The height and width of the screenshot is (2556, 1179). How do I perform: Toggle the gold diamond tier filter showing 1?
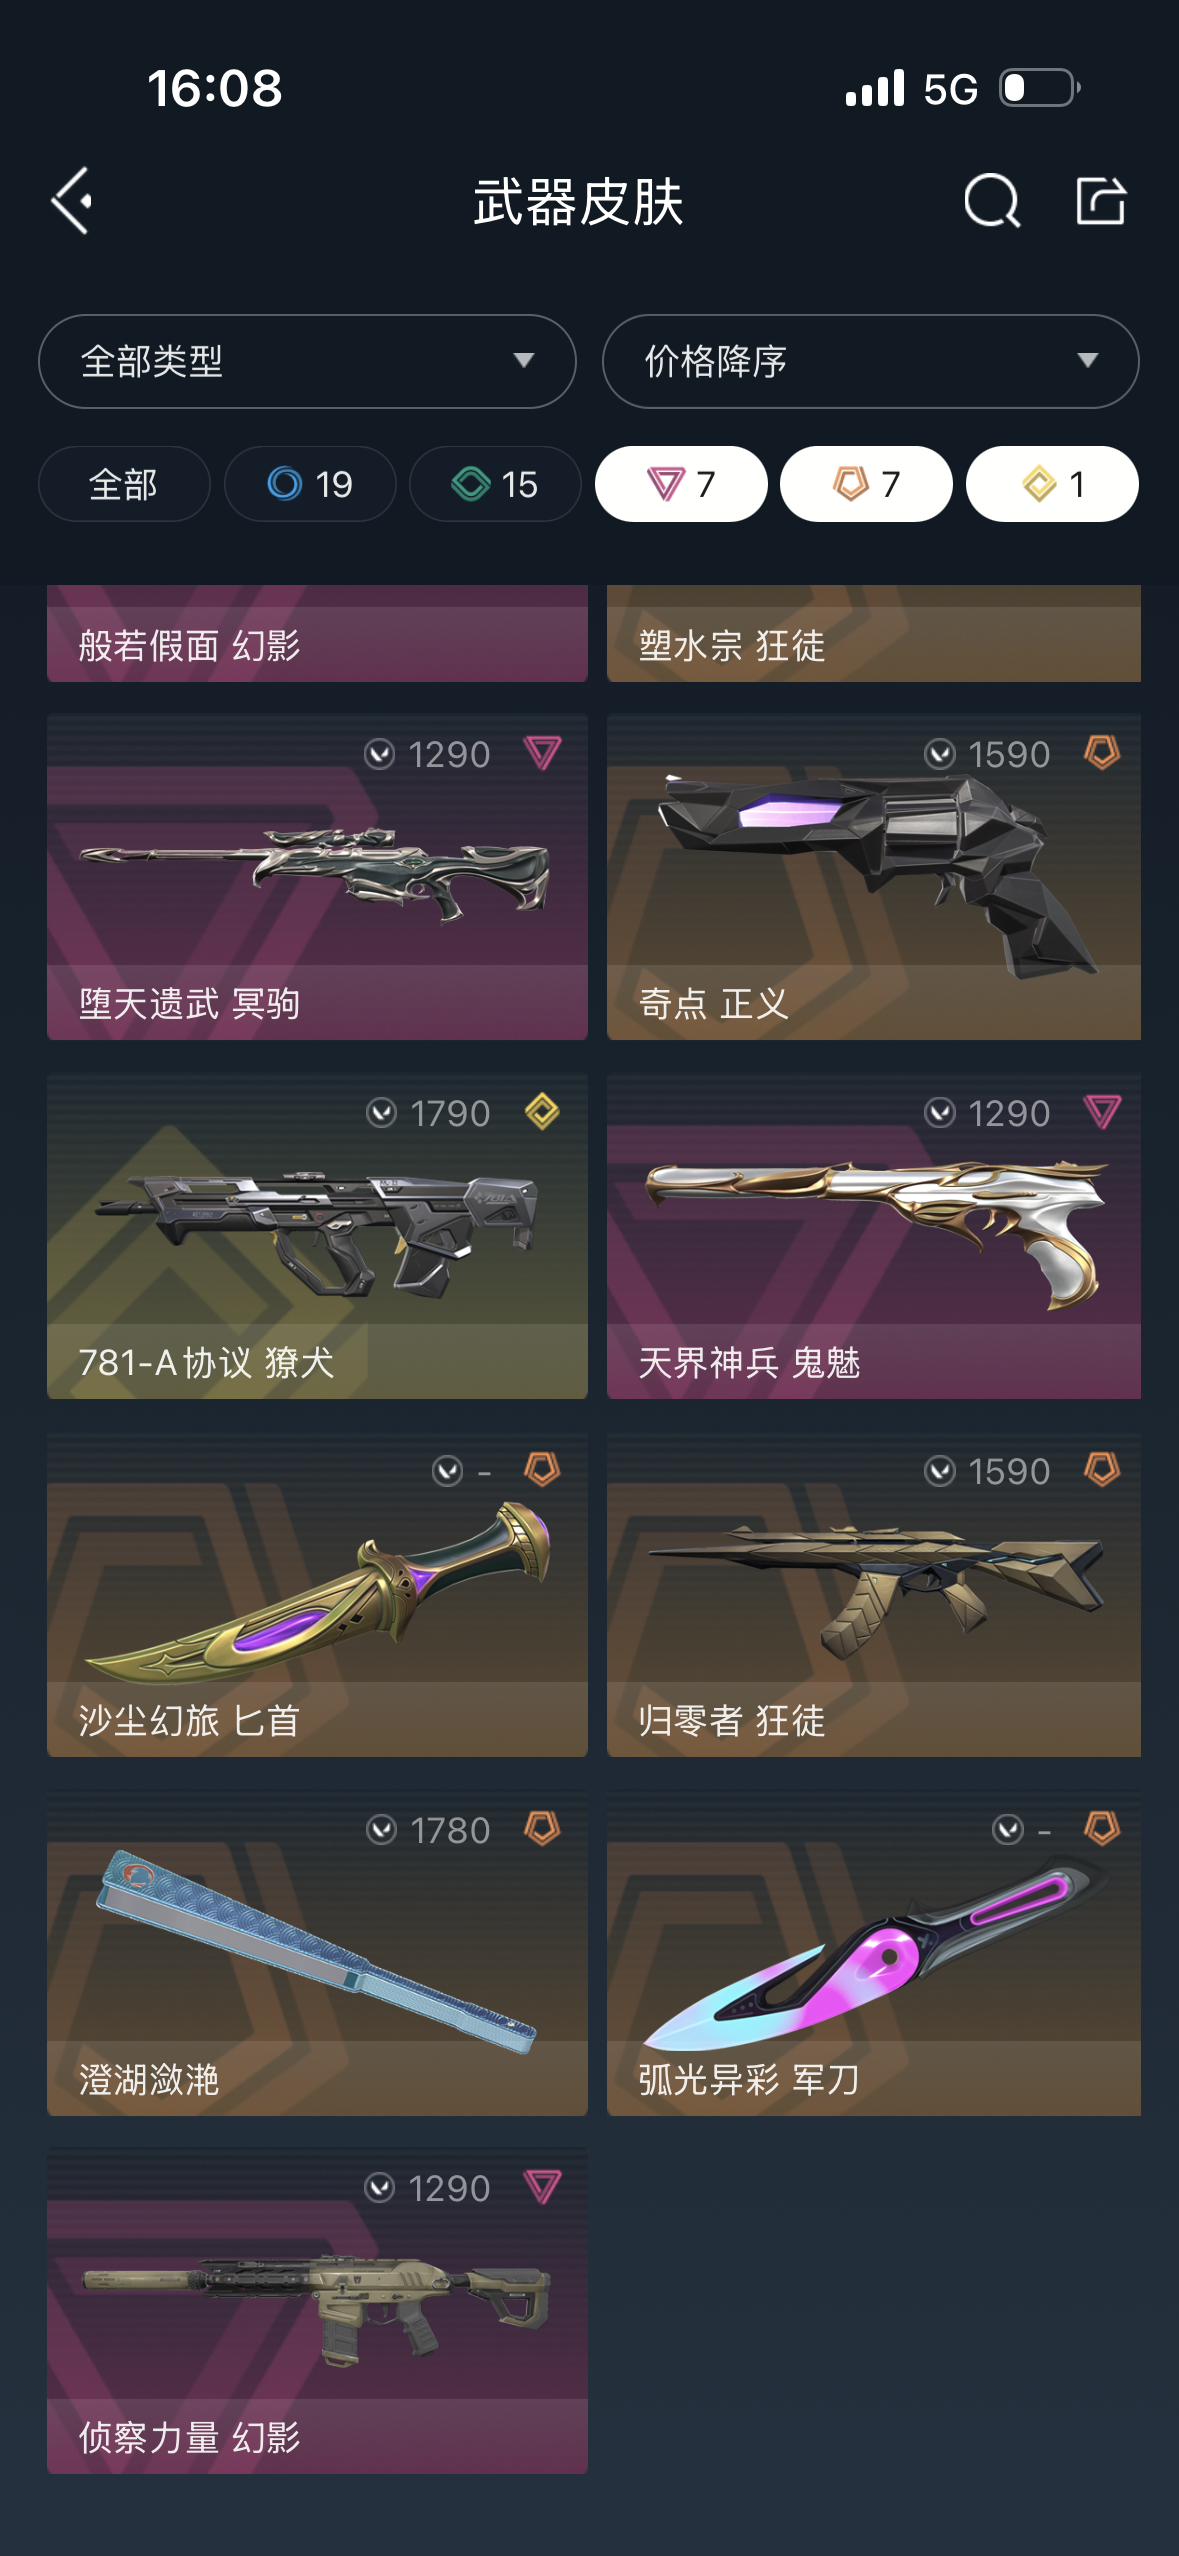click(1052, 484)
